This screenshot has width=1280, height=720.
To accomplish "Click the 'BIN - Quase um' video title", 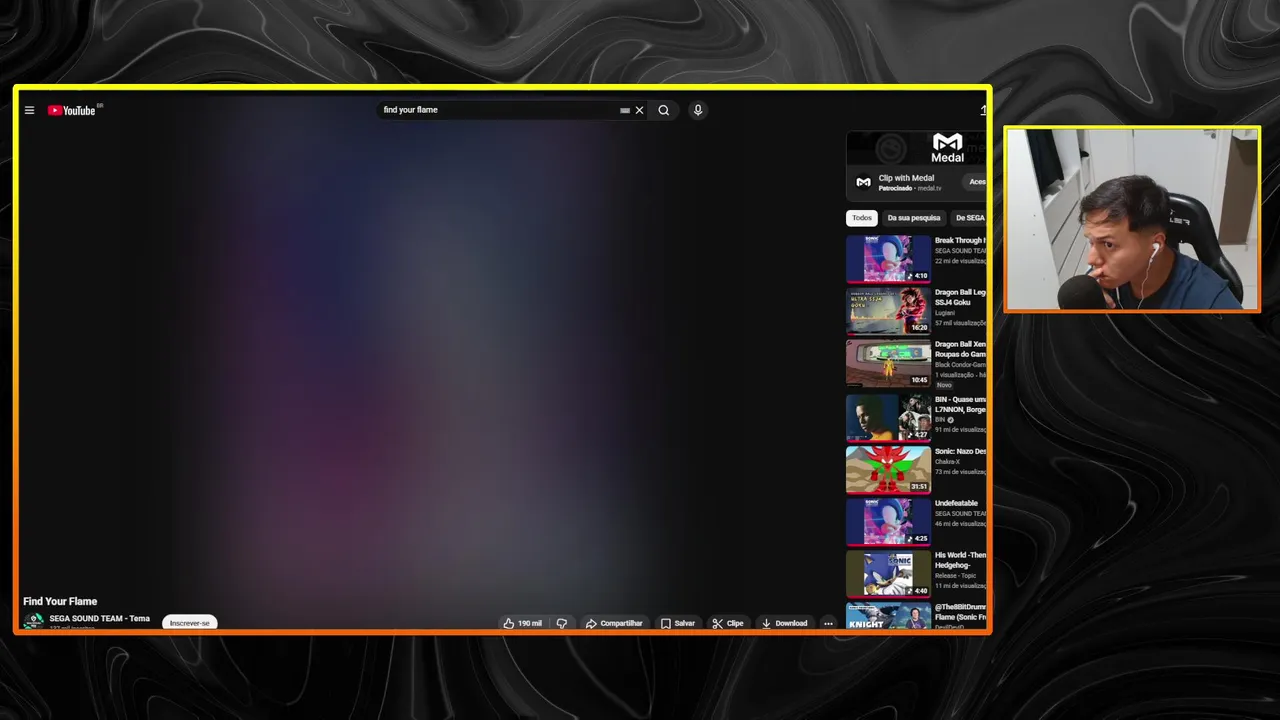I will click(x=960, y=404).
